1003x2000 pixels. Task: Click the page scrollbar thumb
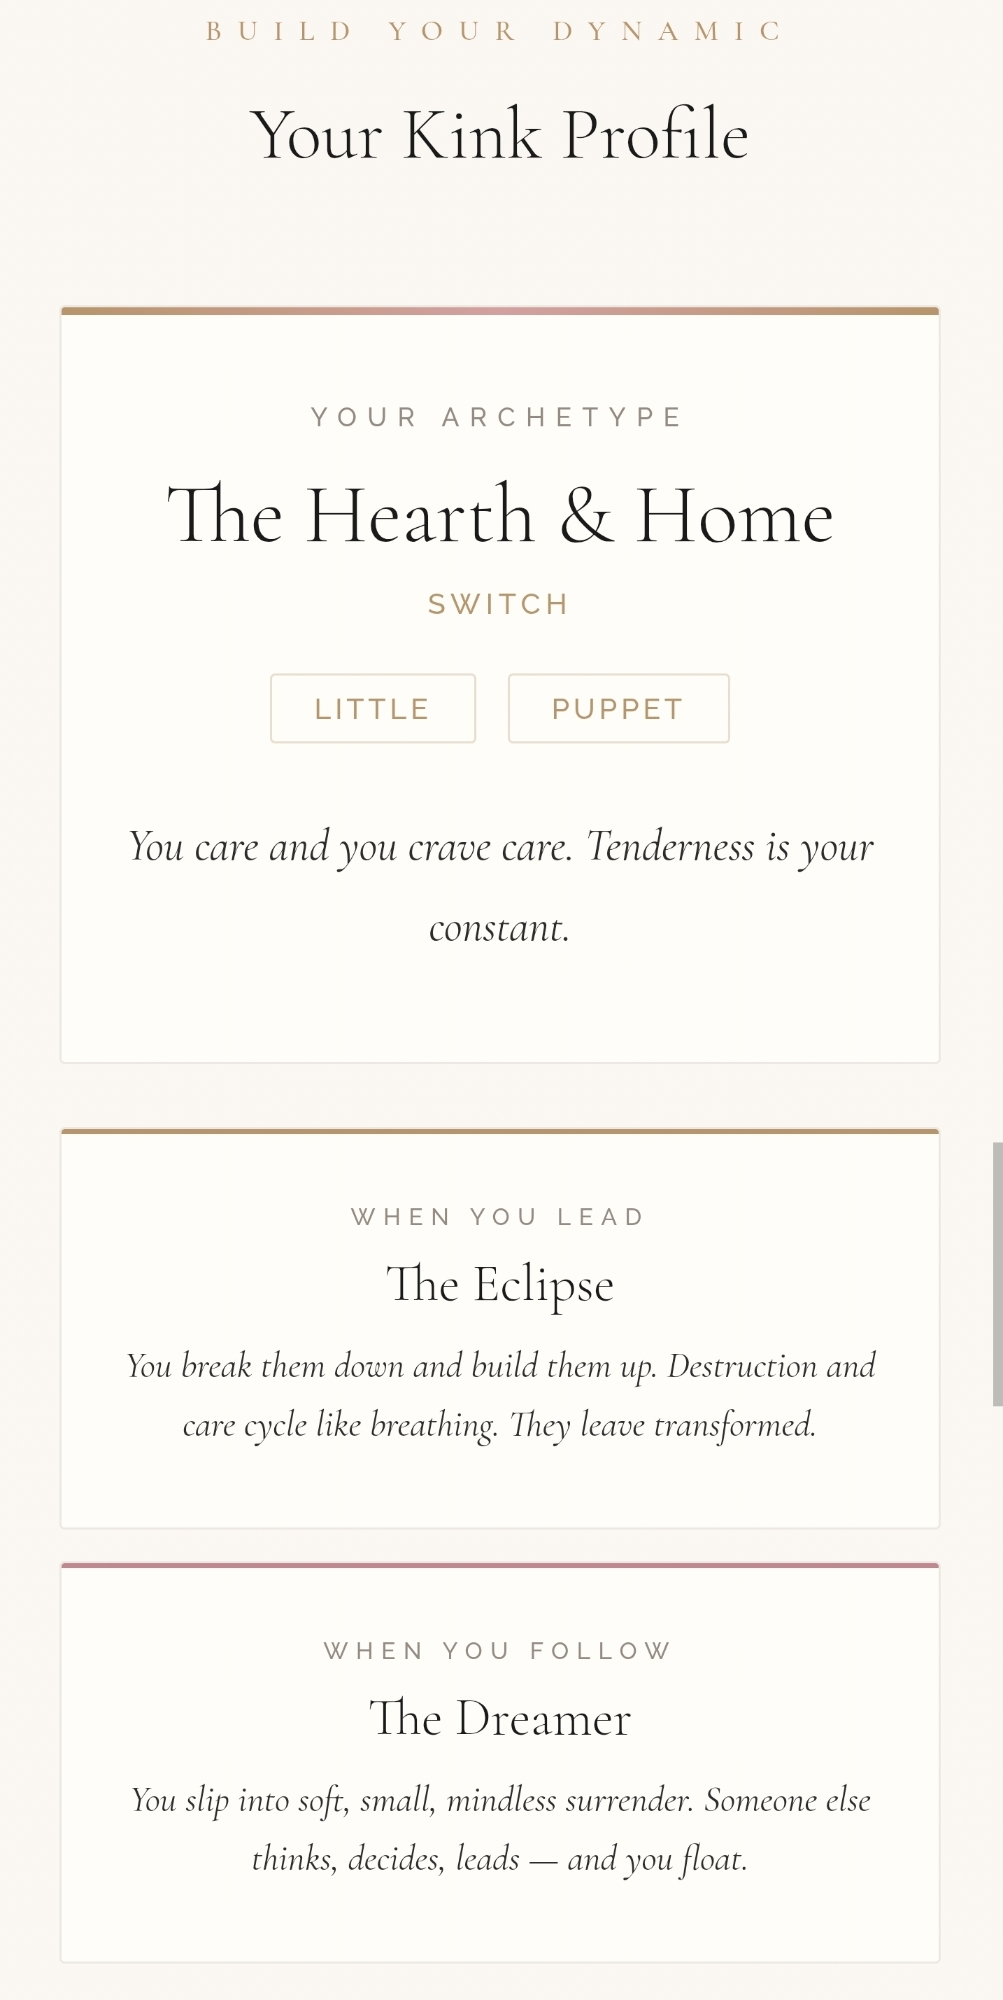pyautogui.click(x=997, y=1274)
